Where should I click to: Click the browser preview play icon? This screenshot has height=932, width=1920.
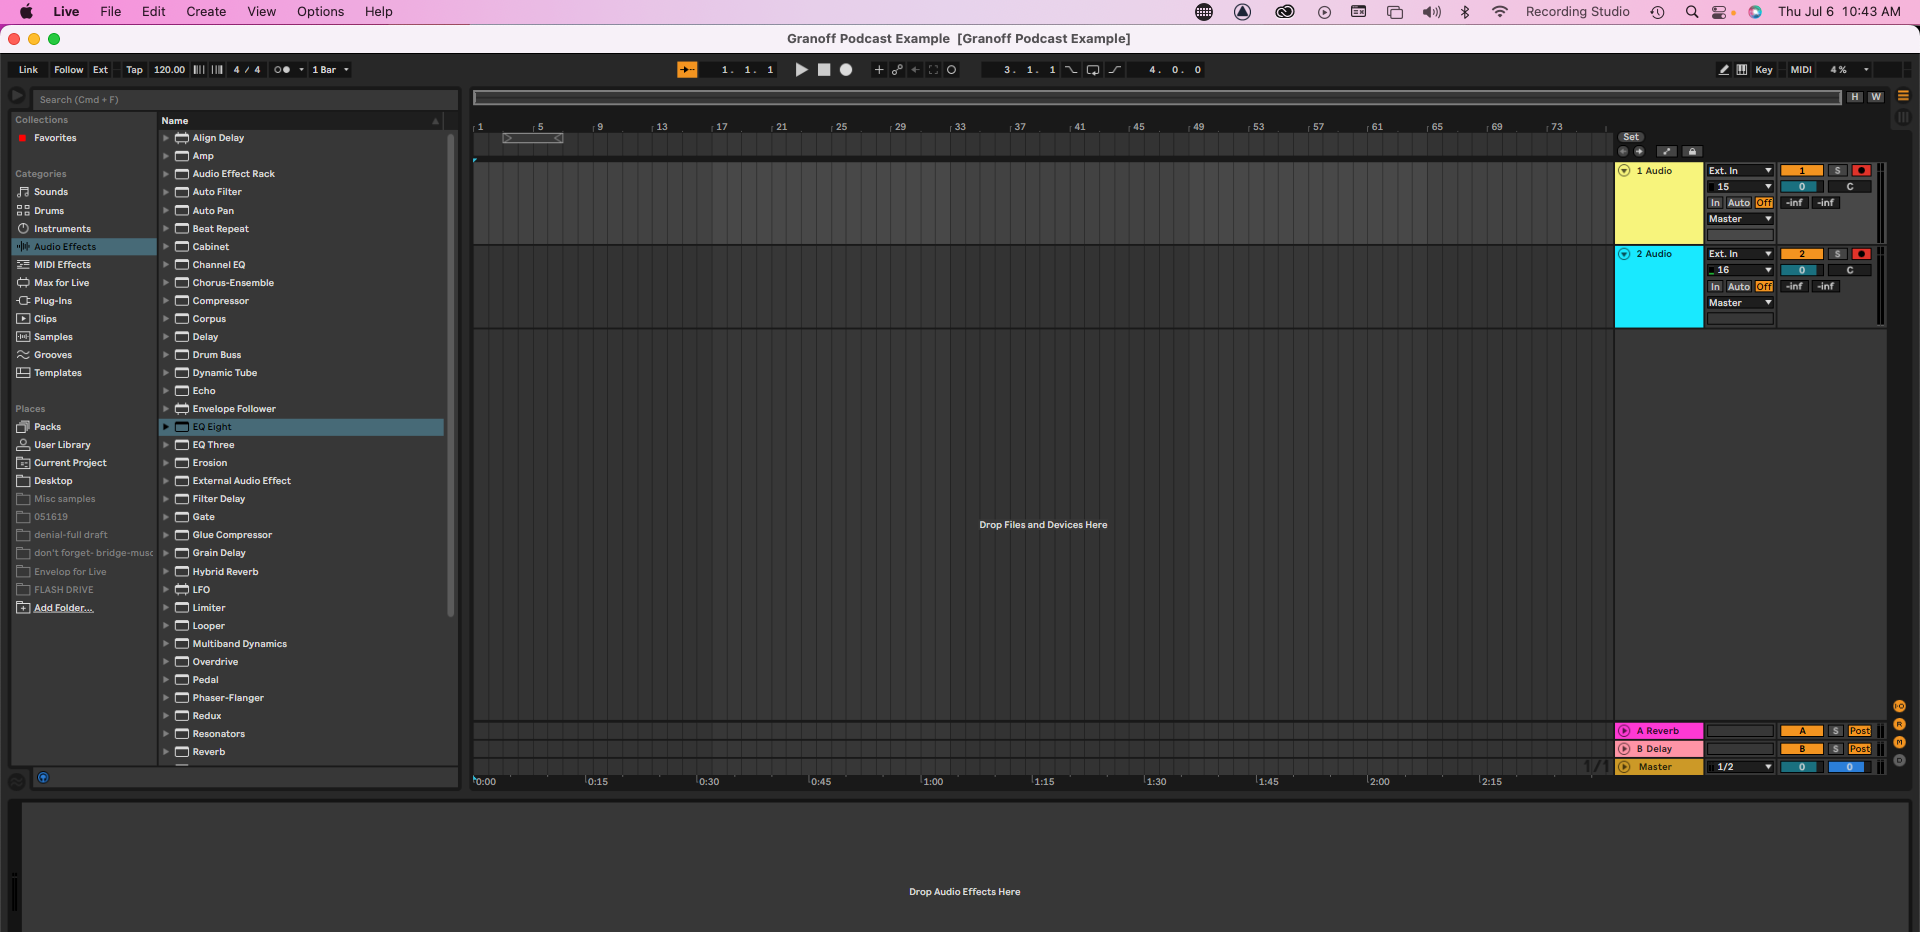pyautogui.click(x=17, y=96)
